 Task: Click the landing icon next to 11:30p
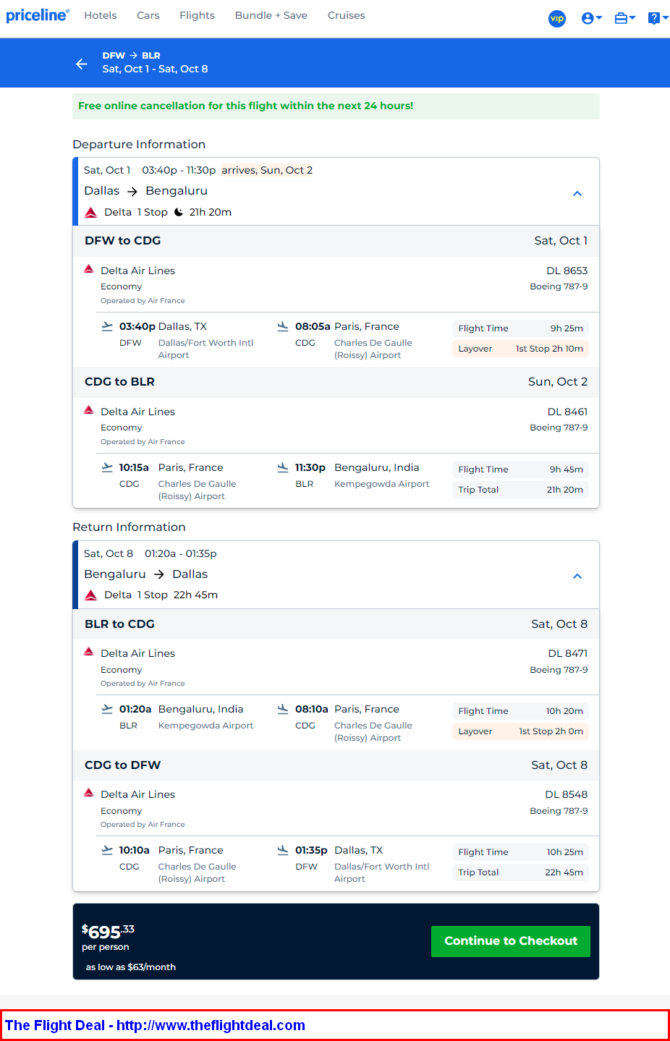pyautogui.click(x=283, y=467)
